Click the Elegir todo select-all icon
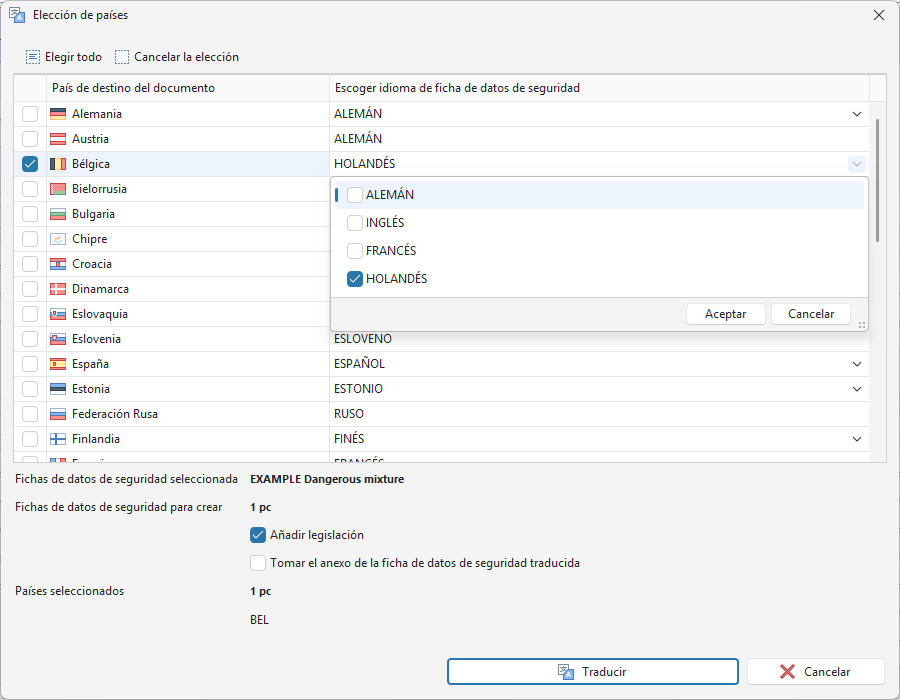 33,57
